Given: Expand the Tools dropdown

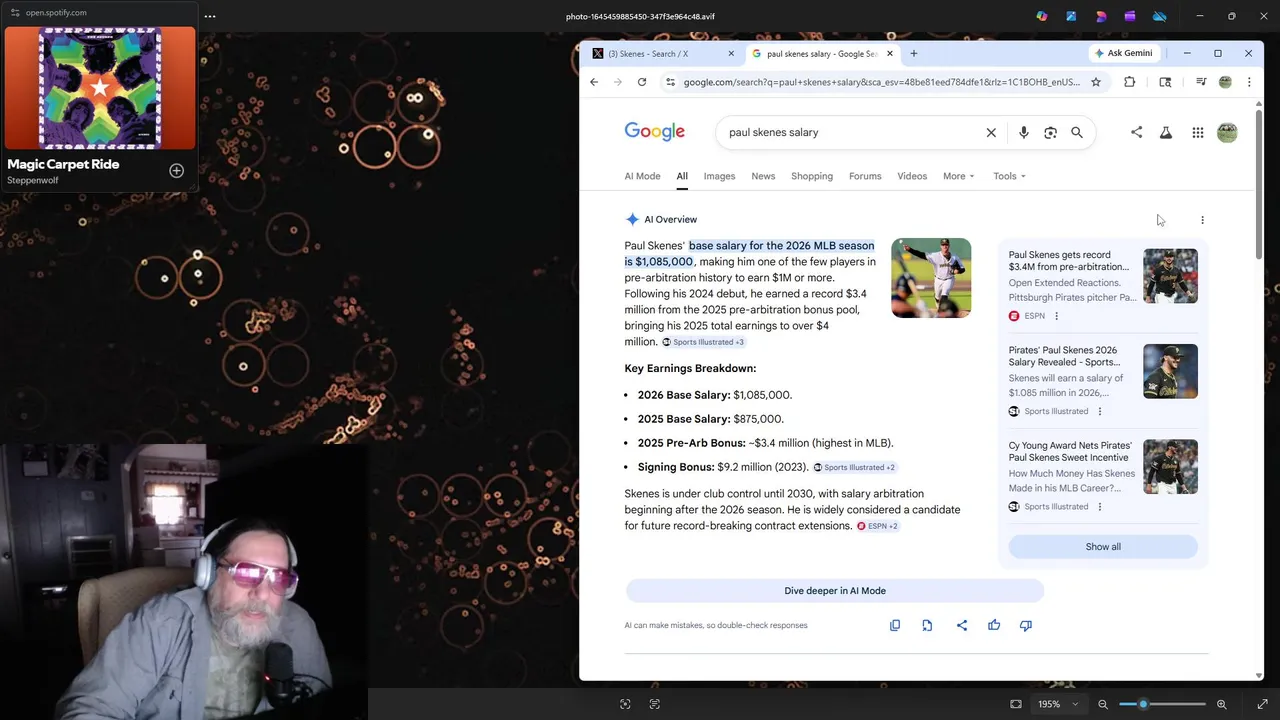Looking at the screenshot, I should coord(1009,176).
